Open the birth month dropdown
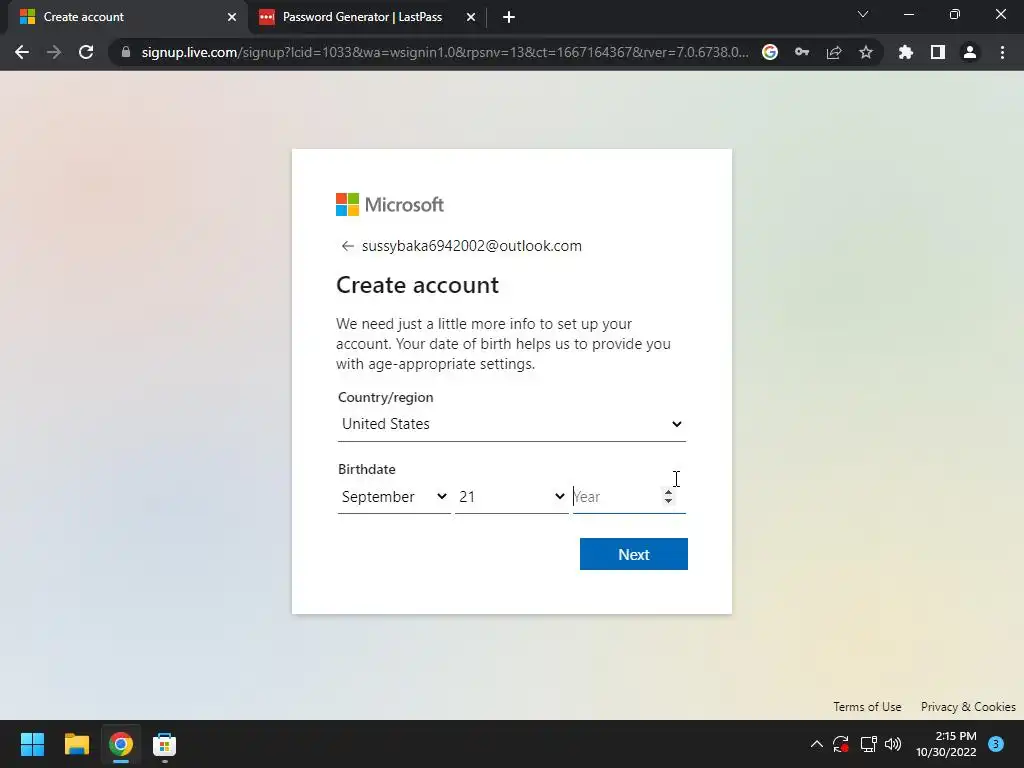The image size is (1024, 768). 394,497
